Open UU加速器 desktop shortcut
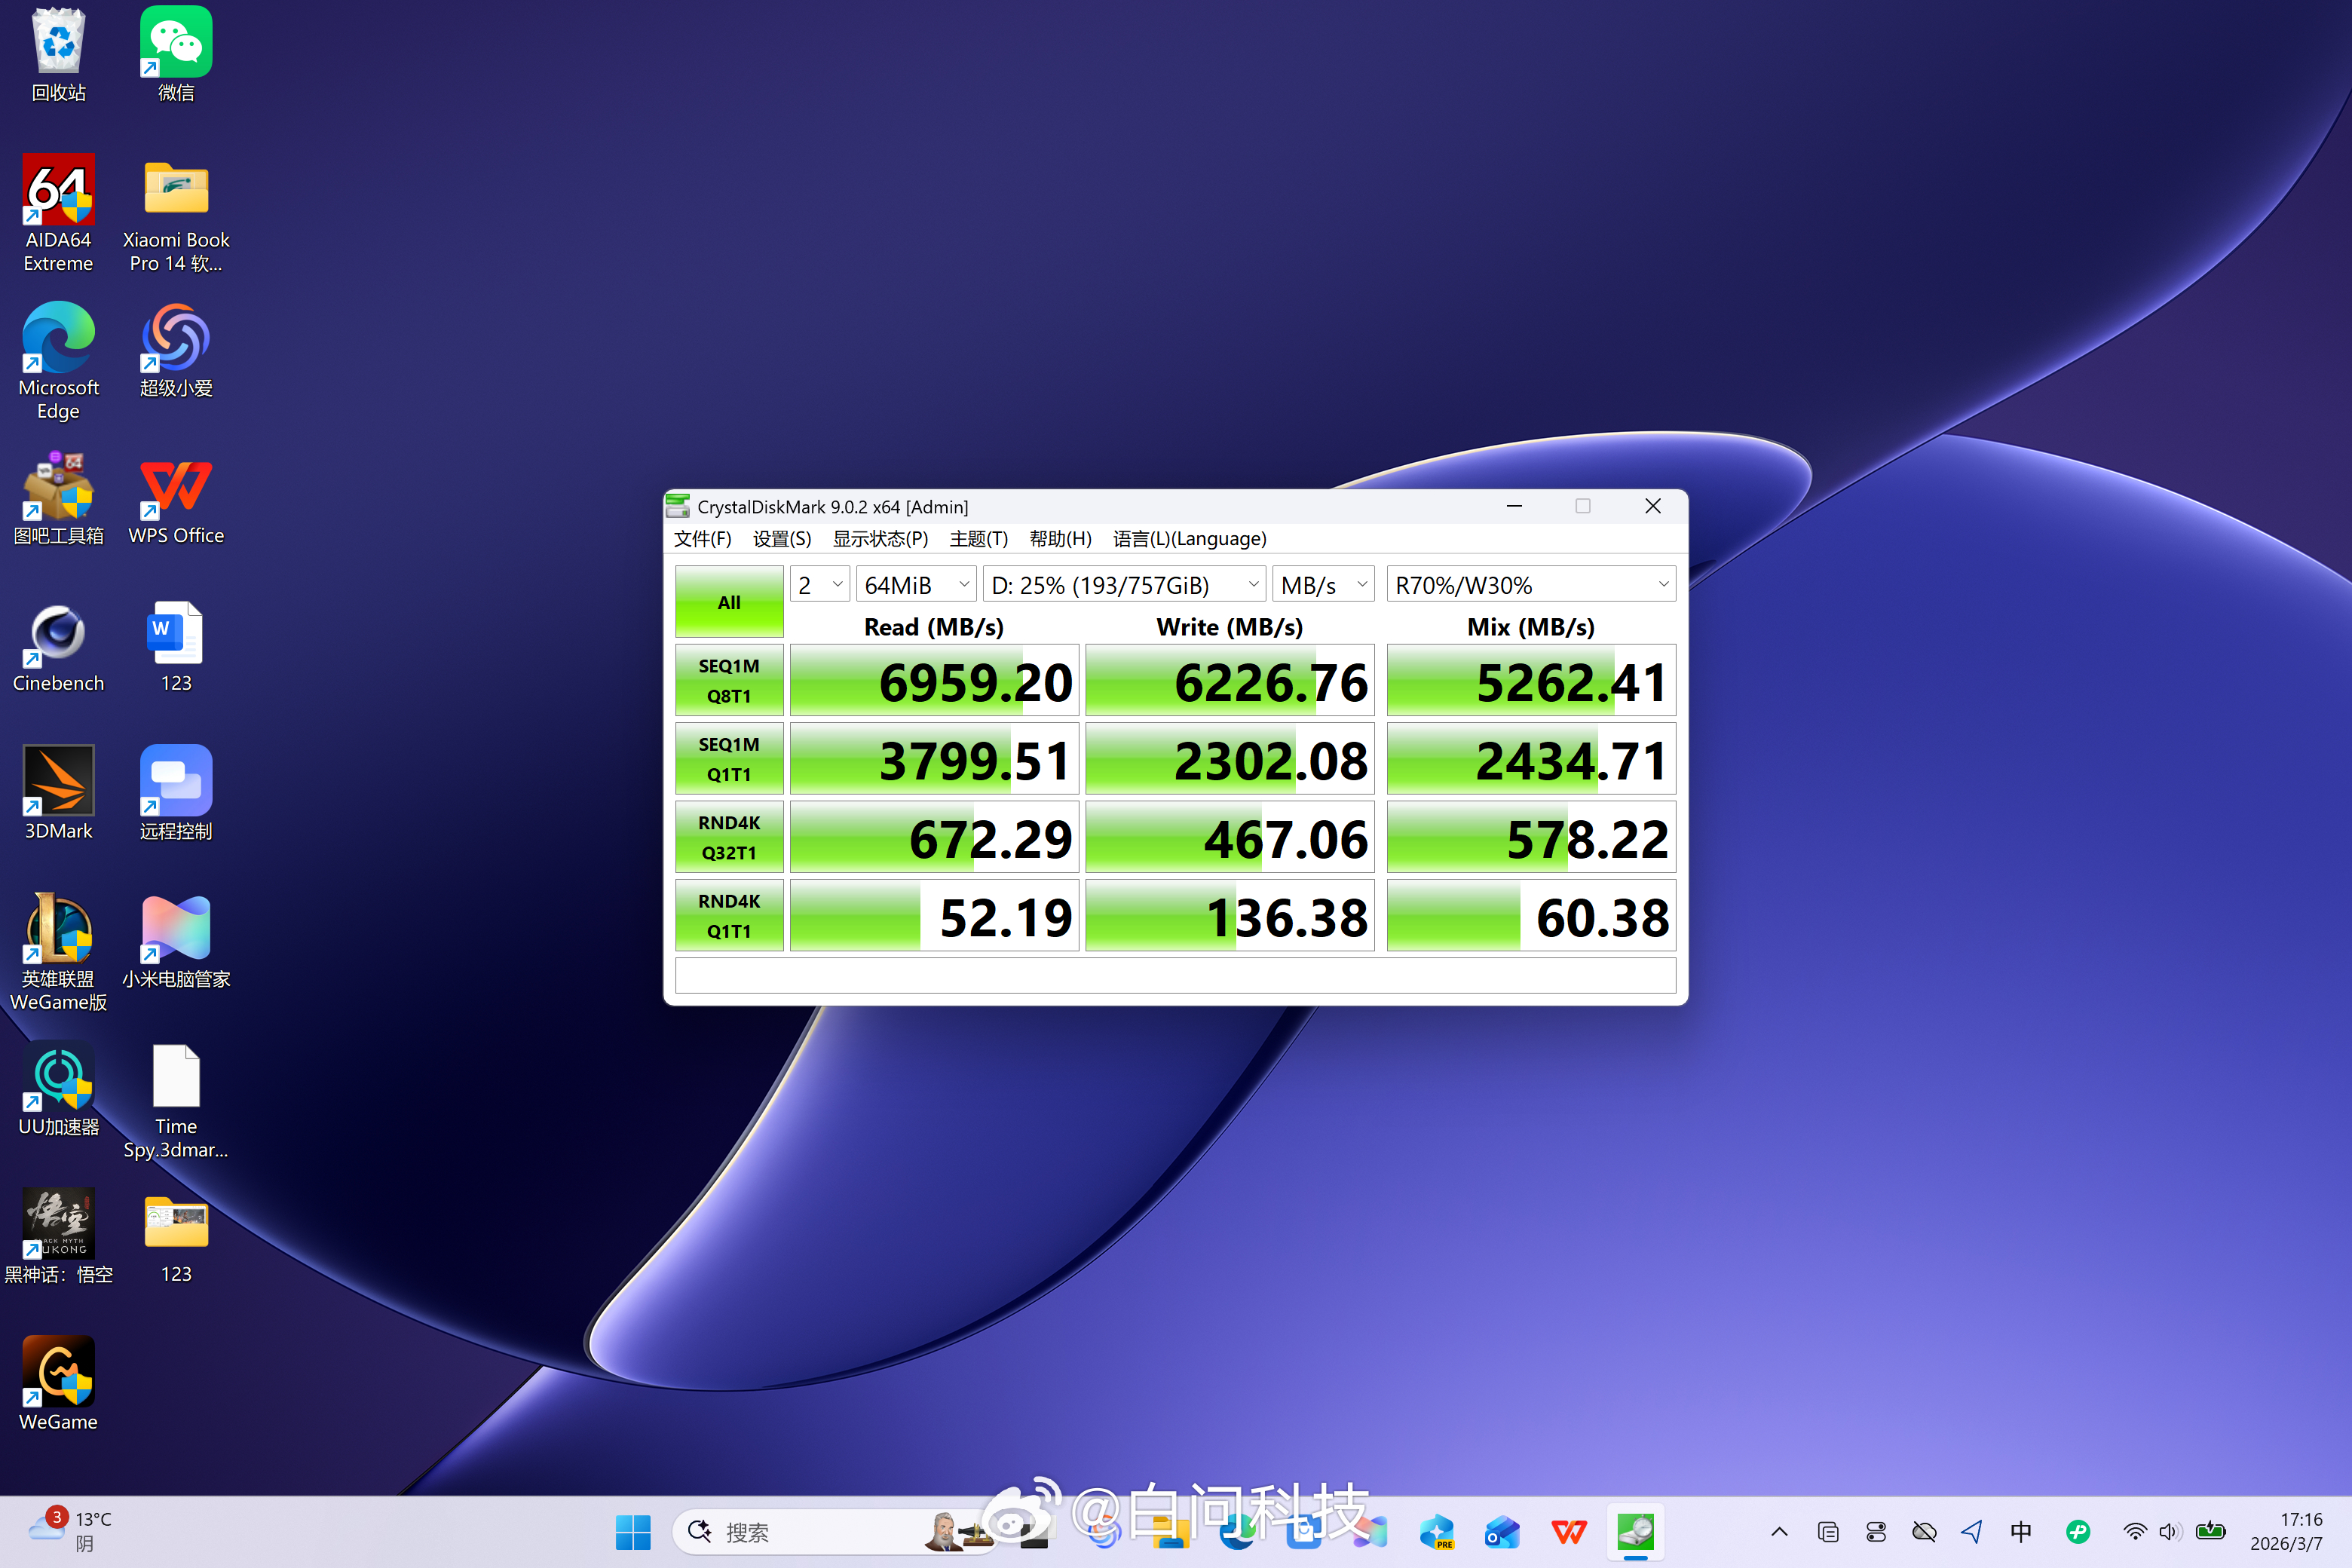 (x=58, y=1077)
